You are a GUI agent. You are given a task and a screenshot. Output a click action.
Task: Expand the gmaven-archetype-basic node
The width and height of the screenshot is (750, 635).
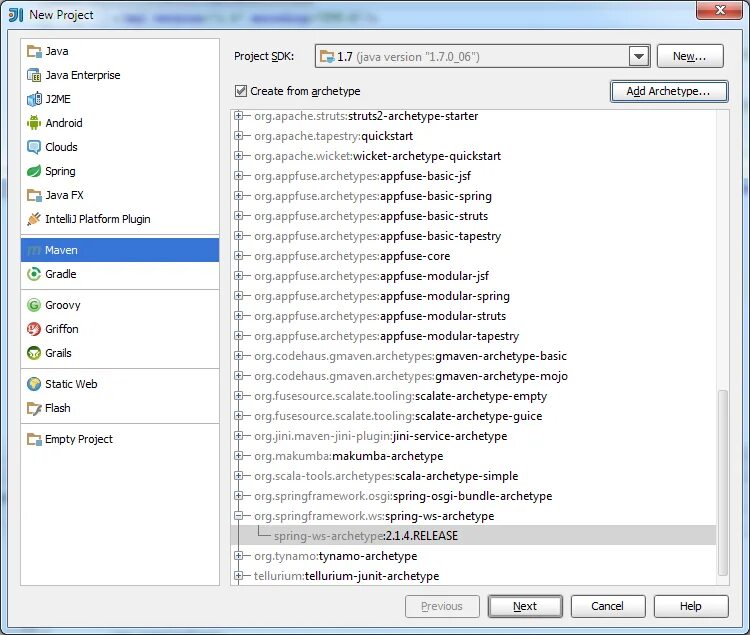coord(238,356)
